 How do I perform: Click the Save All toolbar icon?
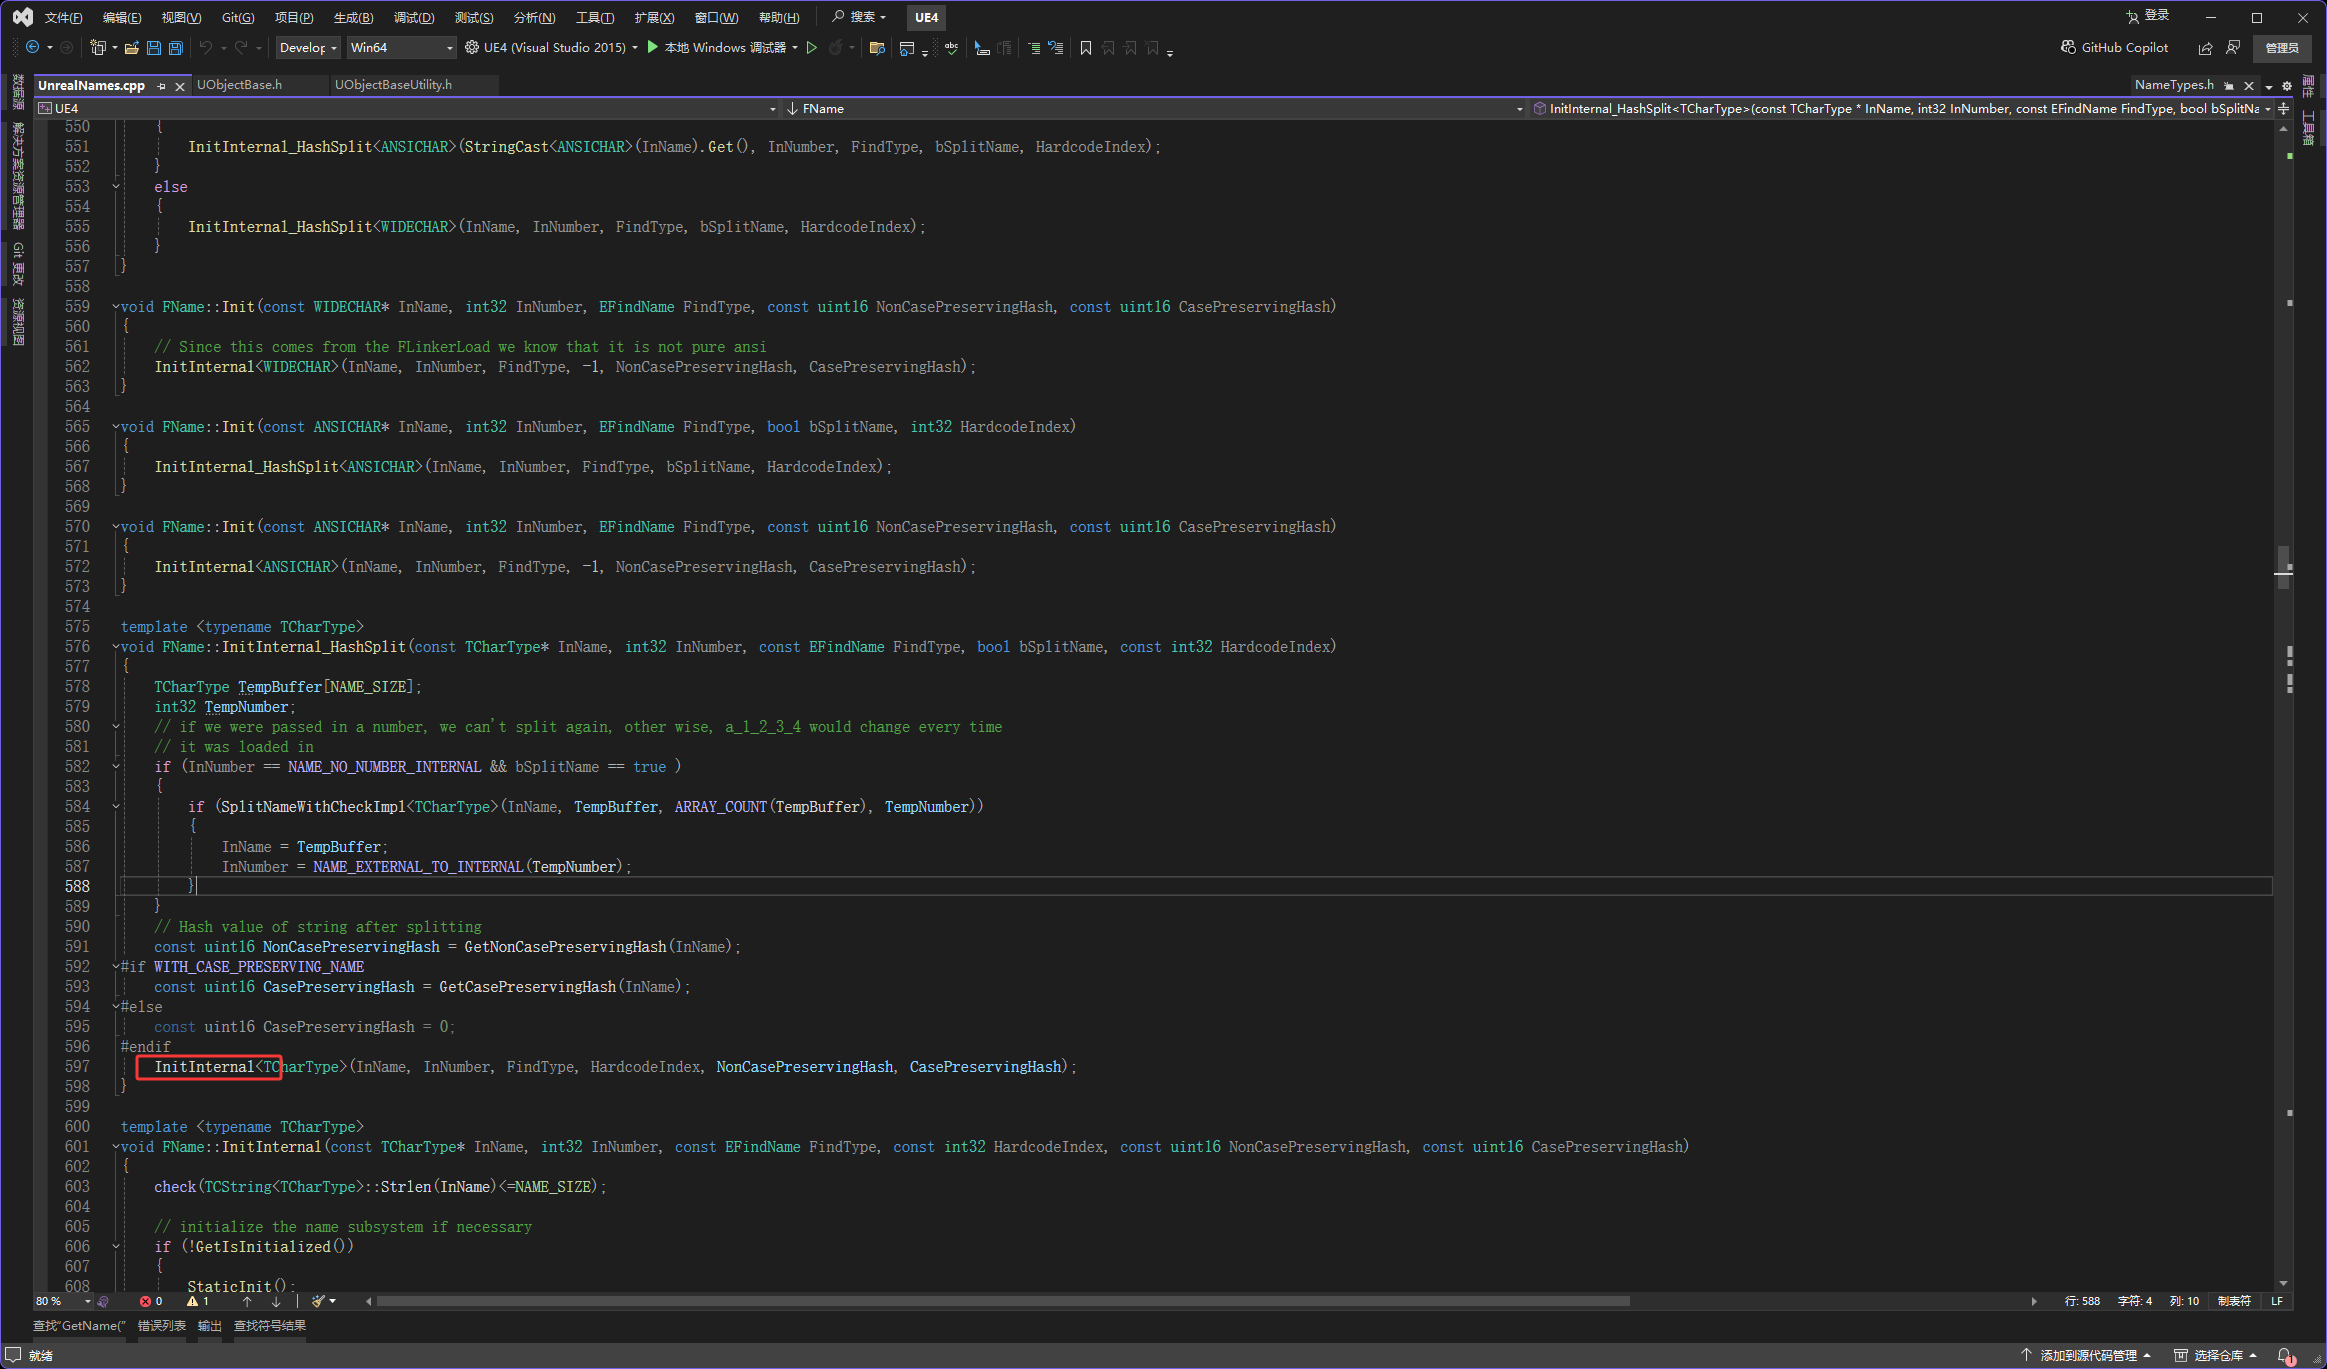tap(176, 48)
